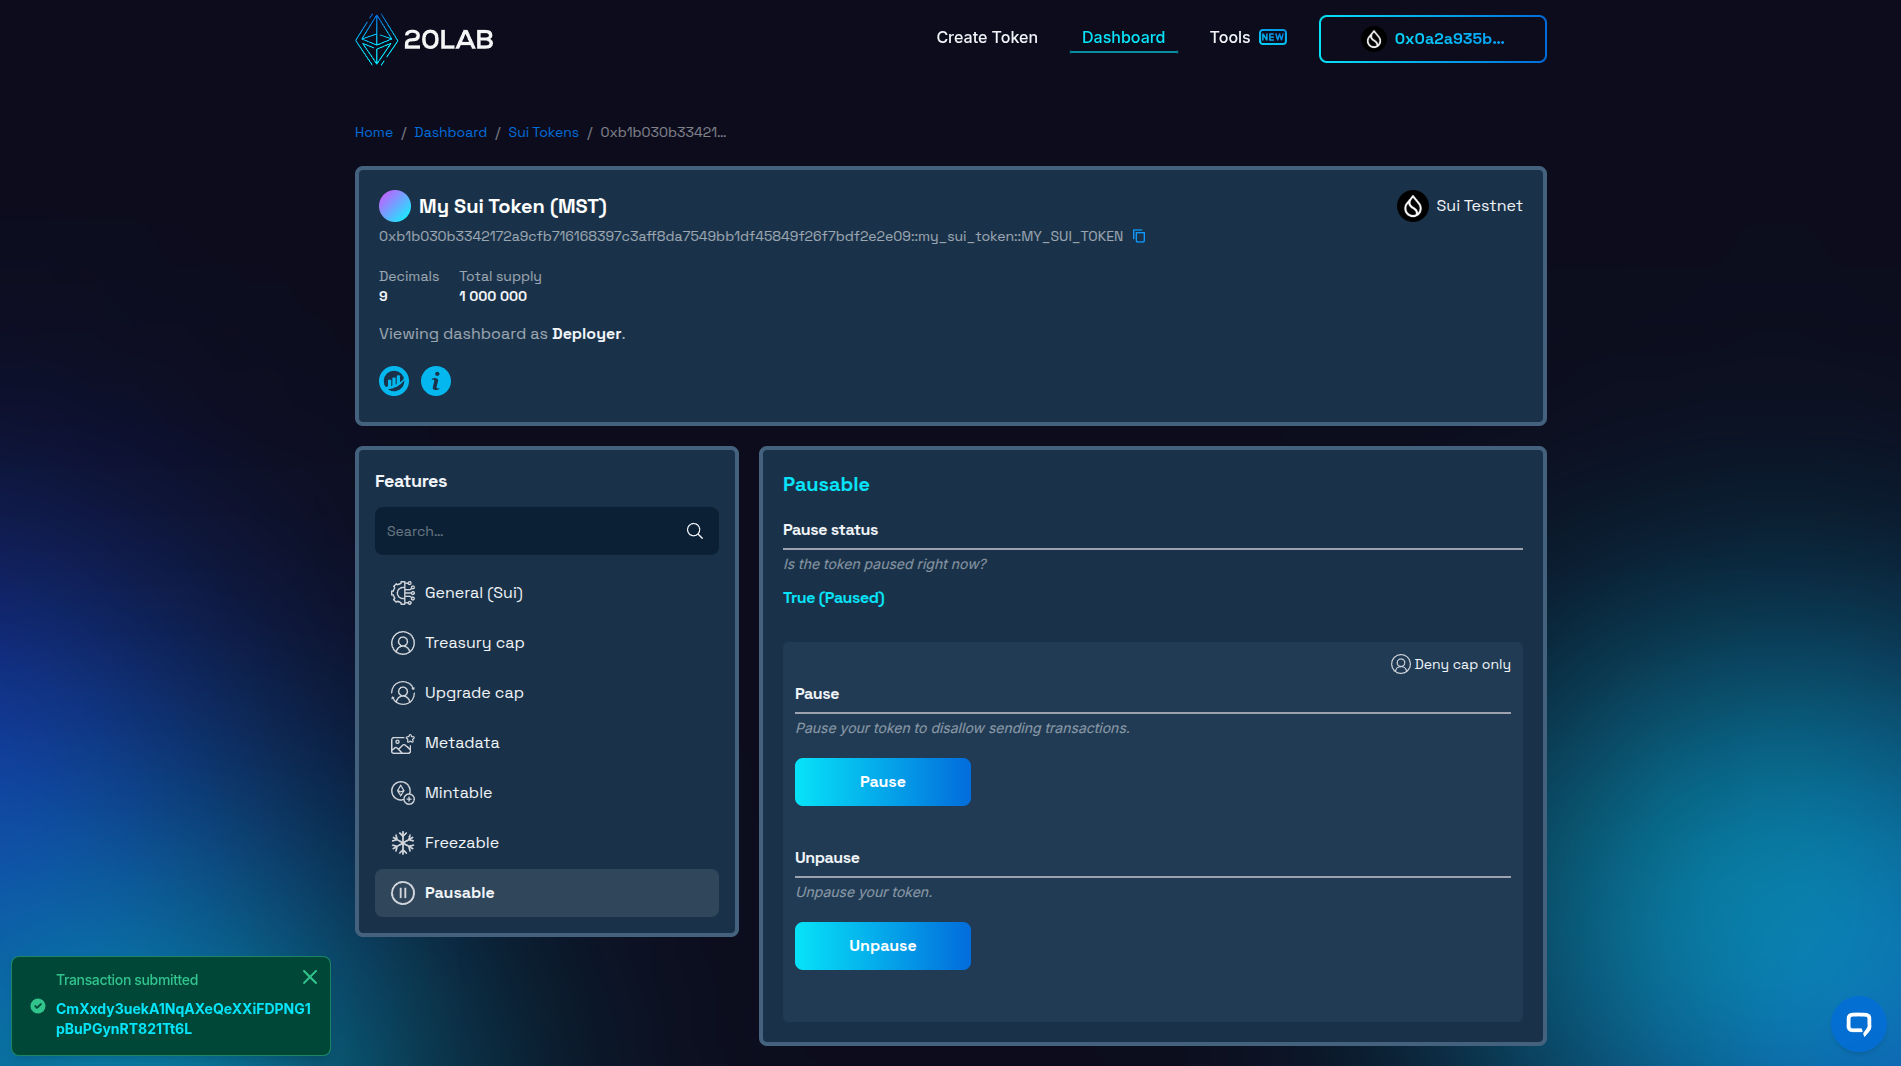
Task: Click the green check icon in notification
Action: tap(38, 1006)
